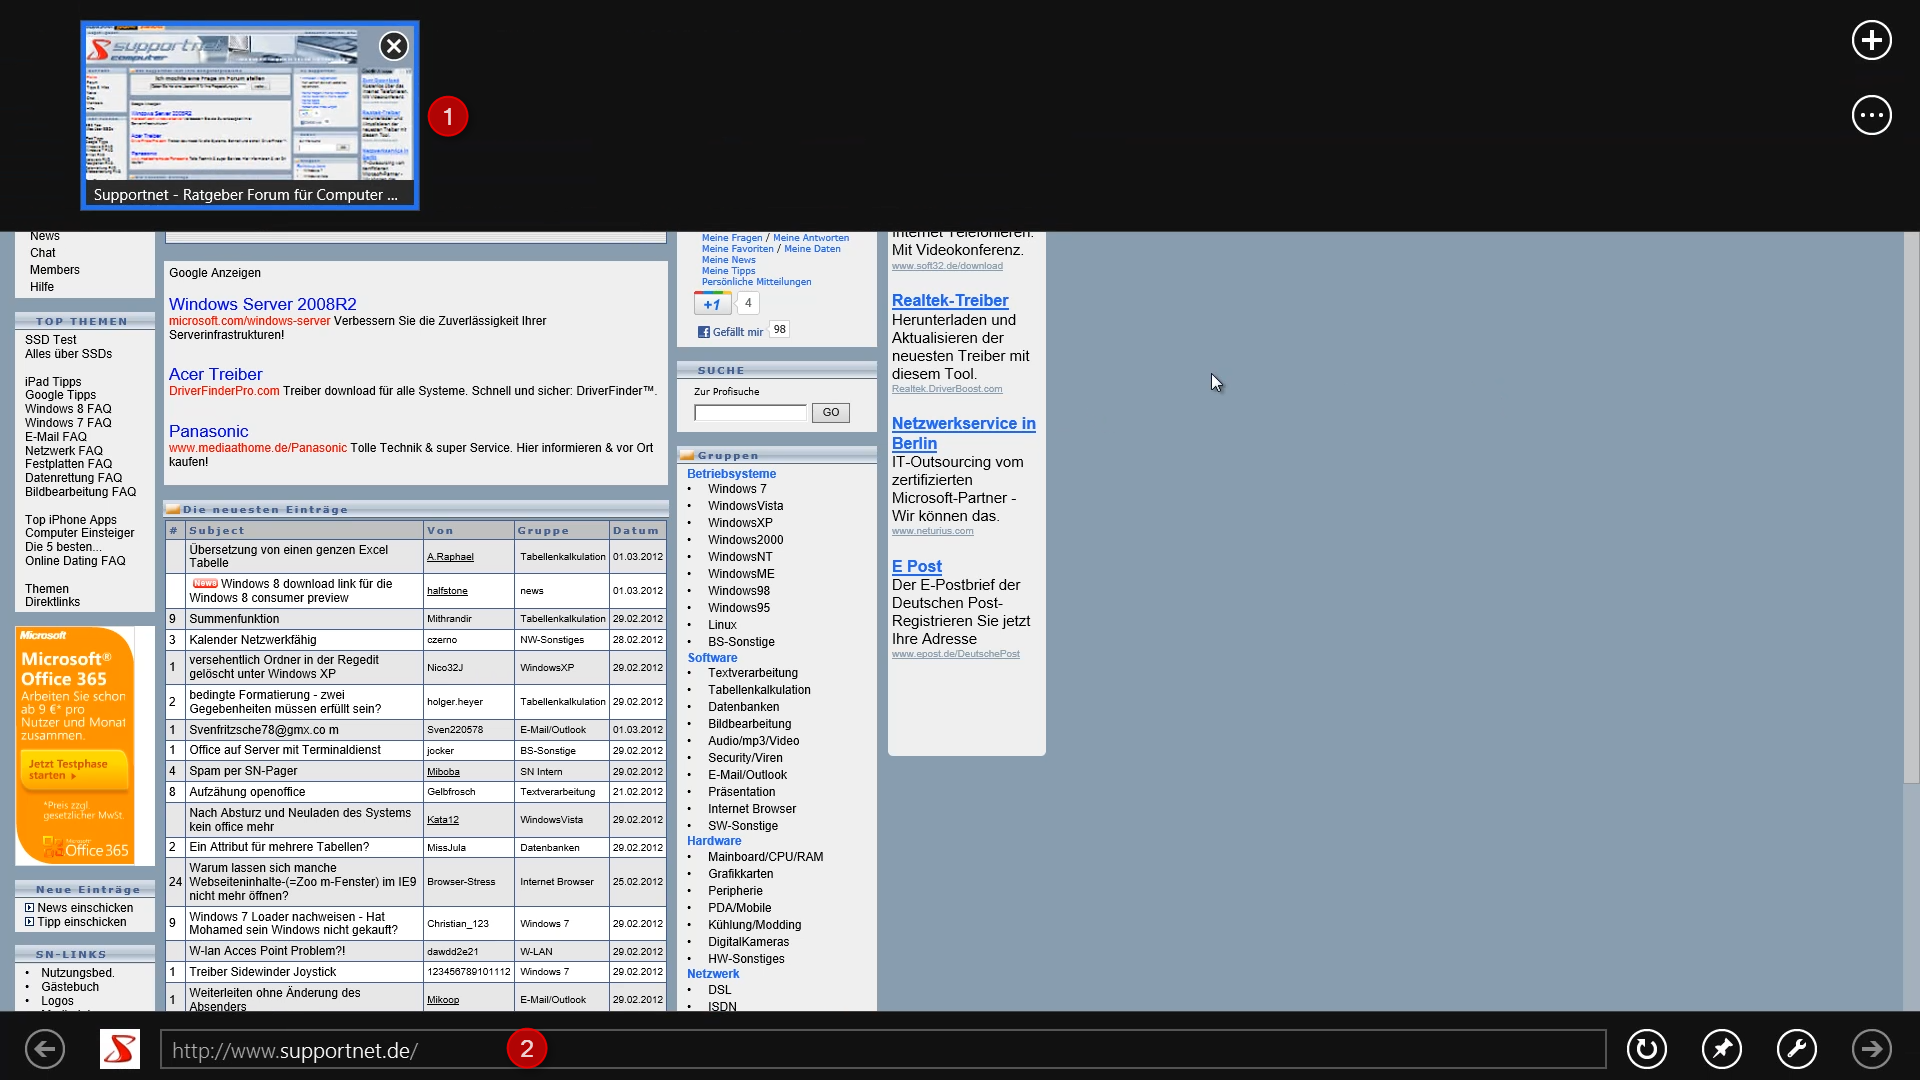Open Top iPhone Apps link
Screen dimensions: 1920x1080
tap(71, 520)
